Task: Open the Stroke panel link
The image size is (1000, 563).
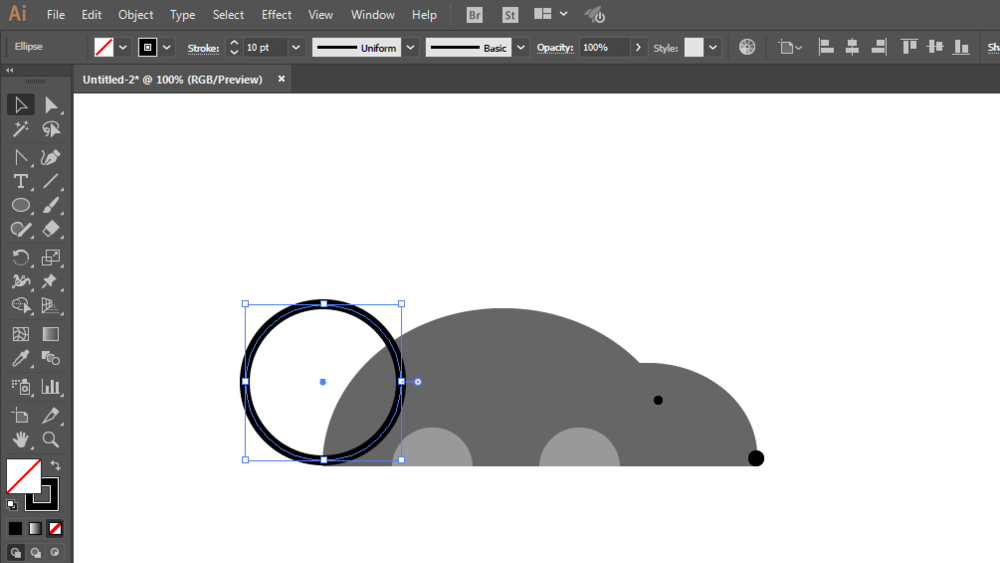Action: pos(203,48)
